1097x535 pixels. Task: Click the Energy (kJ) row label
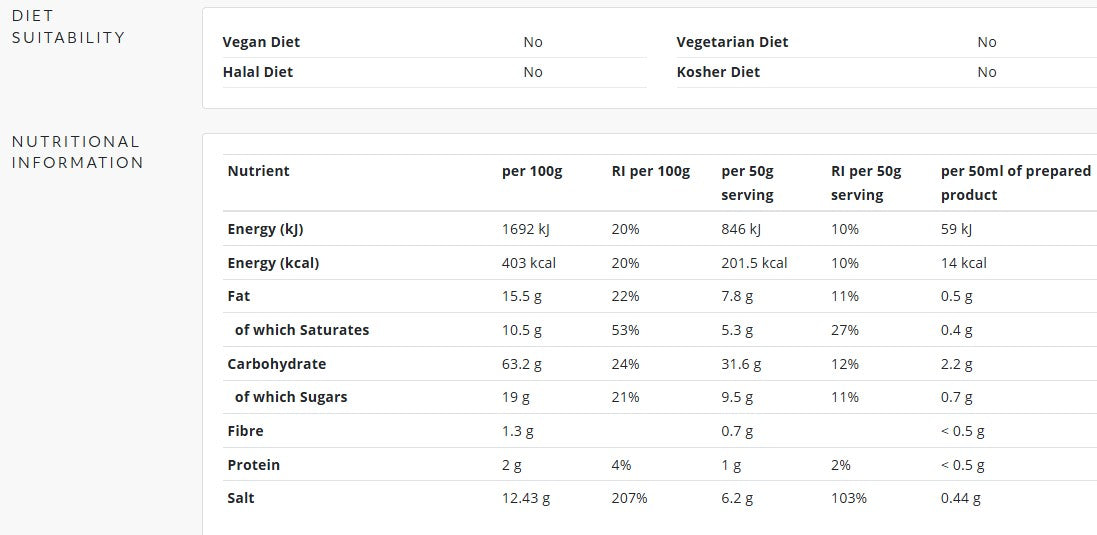click(x=265, y=229)
